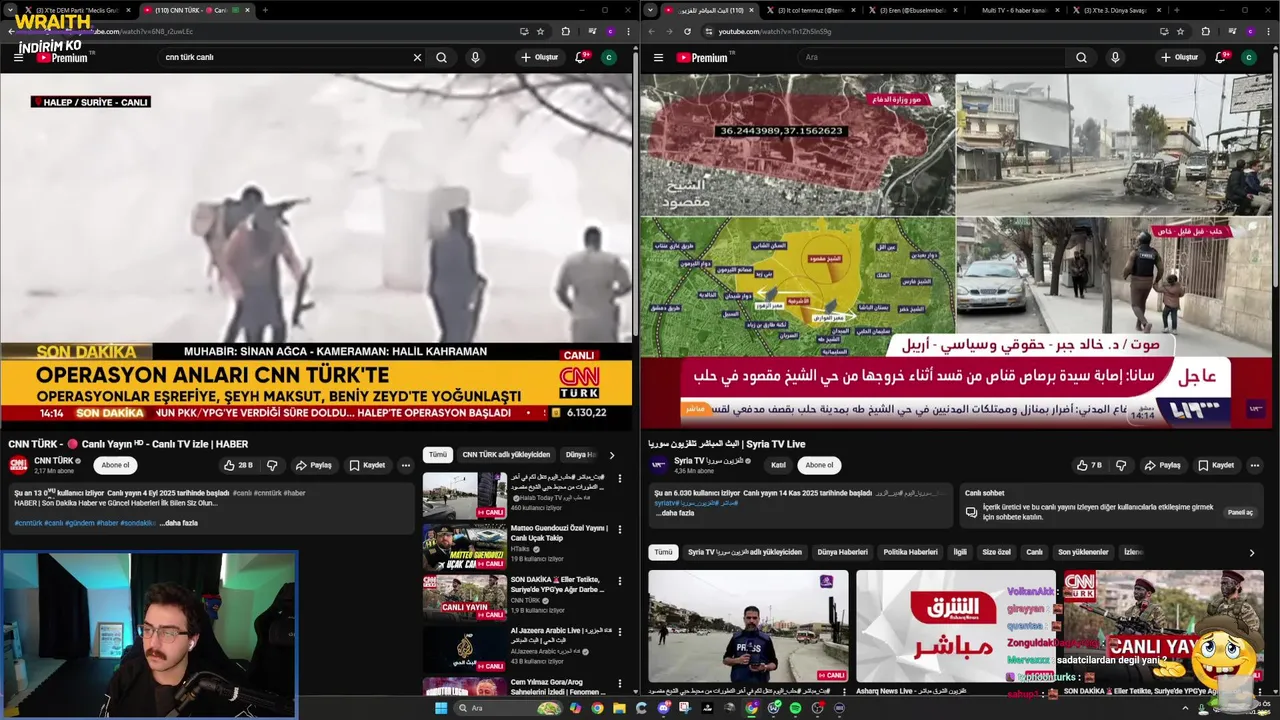Screen dimensions: 1280x720
Task: Open Chrome from the taskbar
Action: (597, 708)
